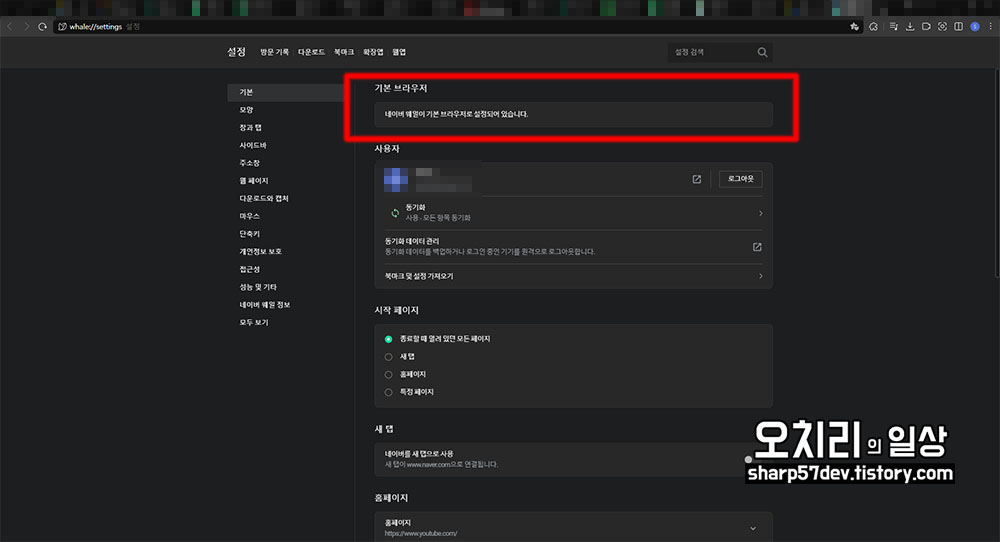Viewport: 1000px width, 542px height.
Task: Click the 설정 검색 input field
Action: click(712, 52)
